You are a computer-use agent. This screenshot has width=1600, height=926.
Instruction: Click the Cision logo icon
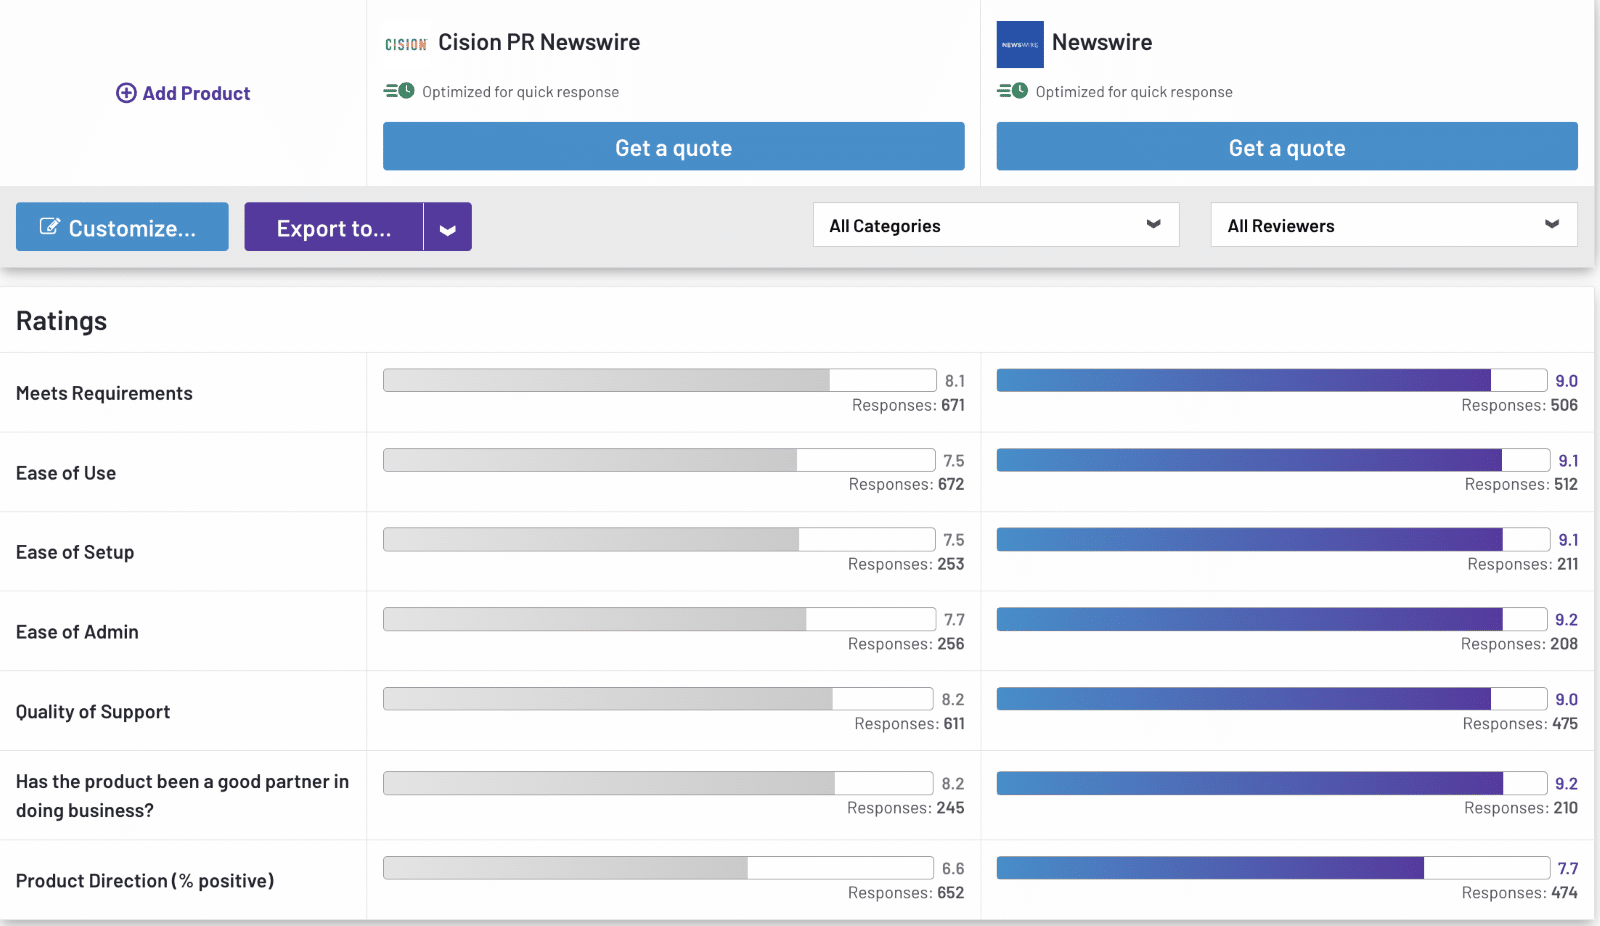405,44
